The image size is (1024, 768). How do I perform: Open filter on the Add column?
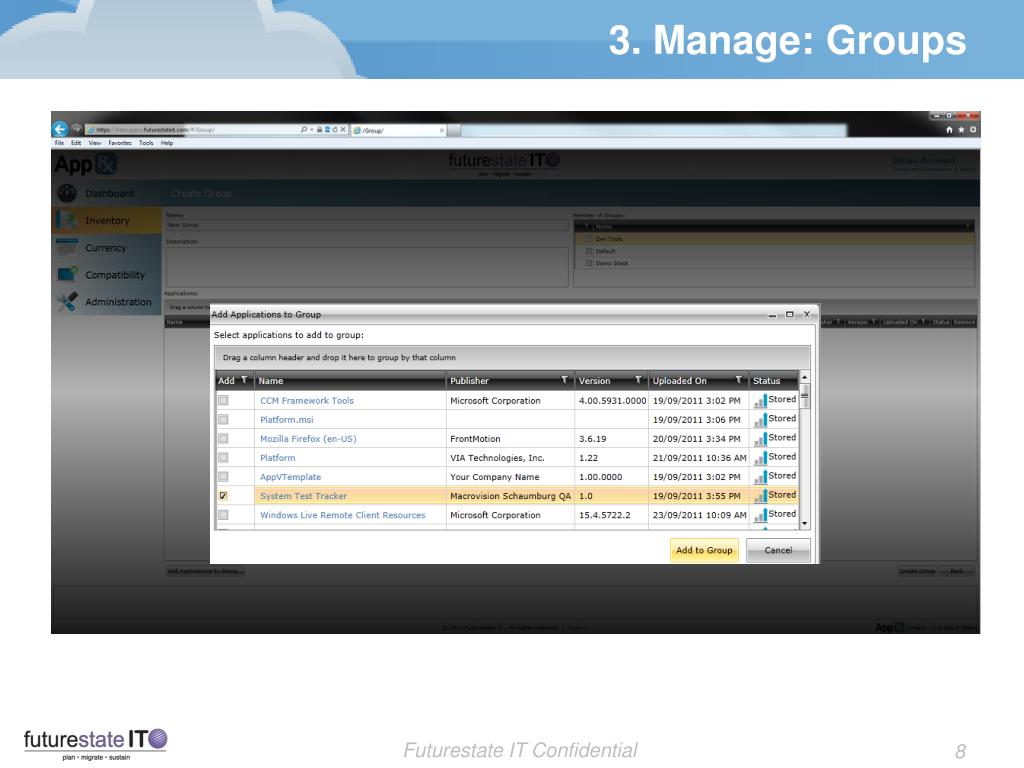(x=244, y=380)
